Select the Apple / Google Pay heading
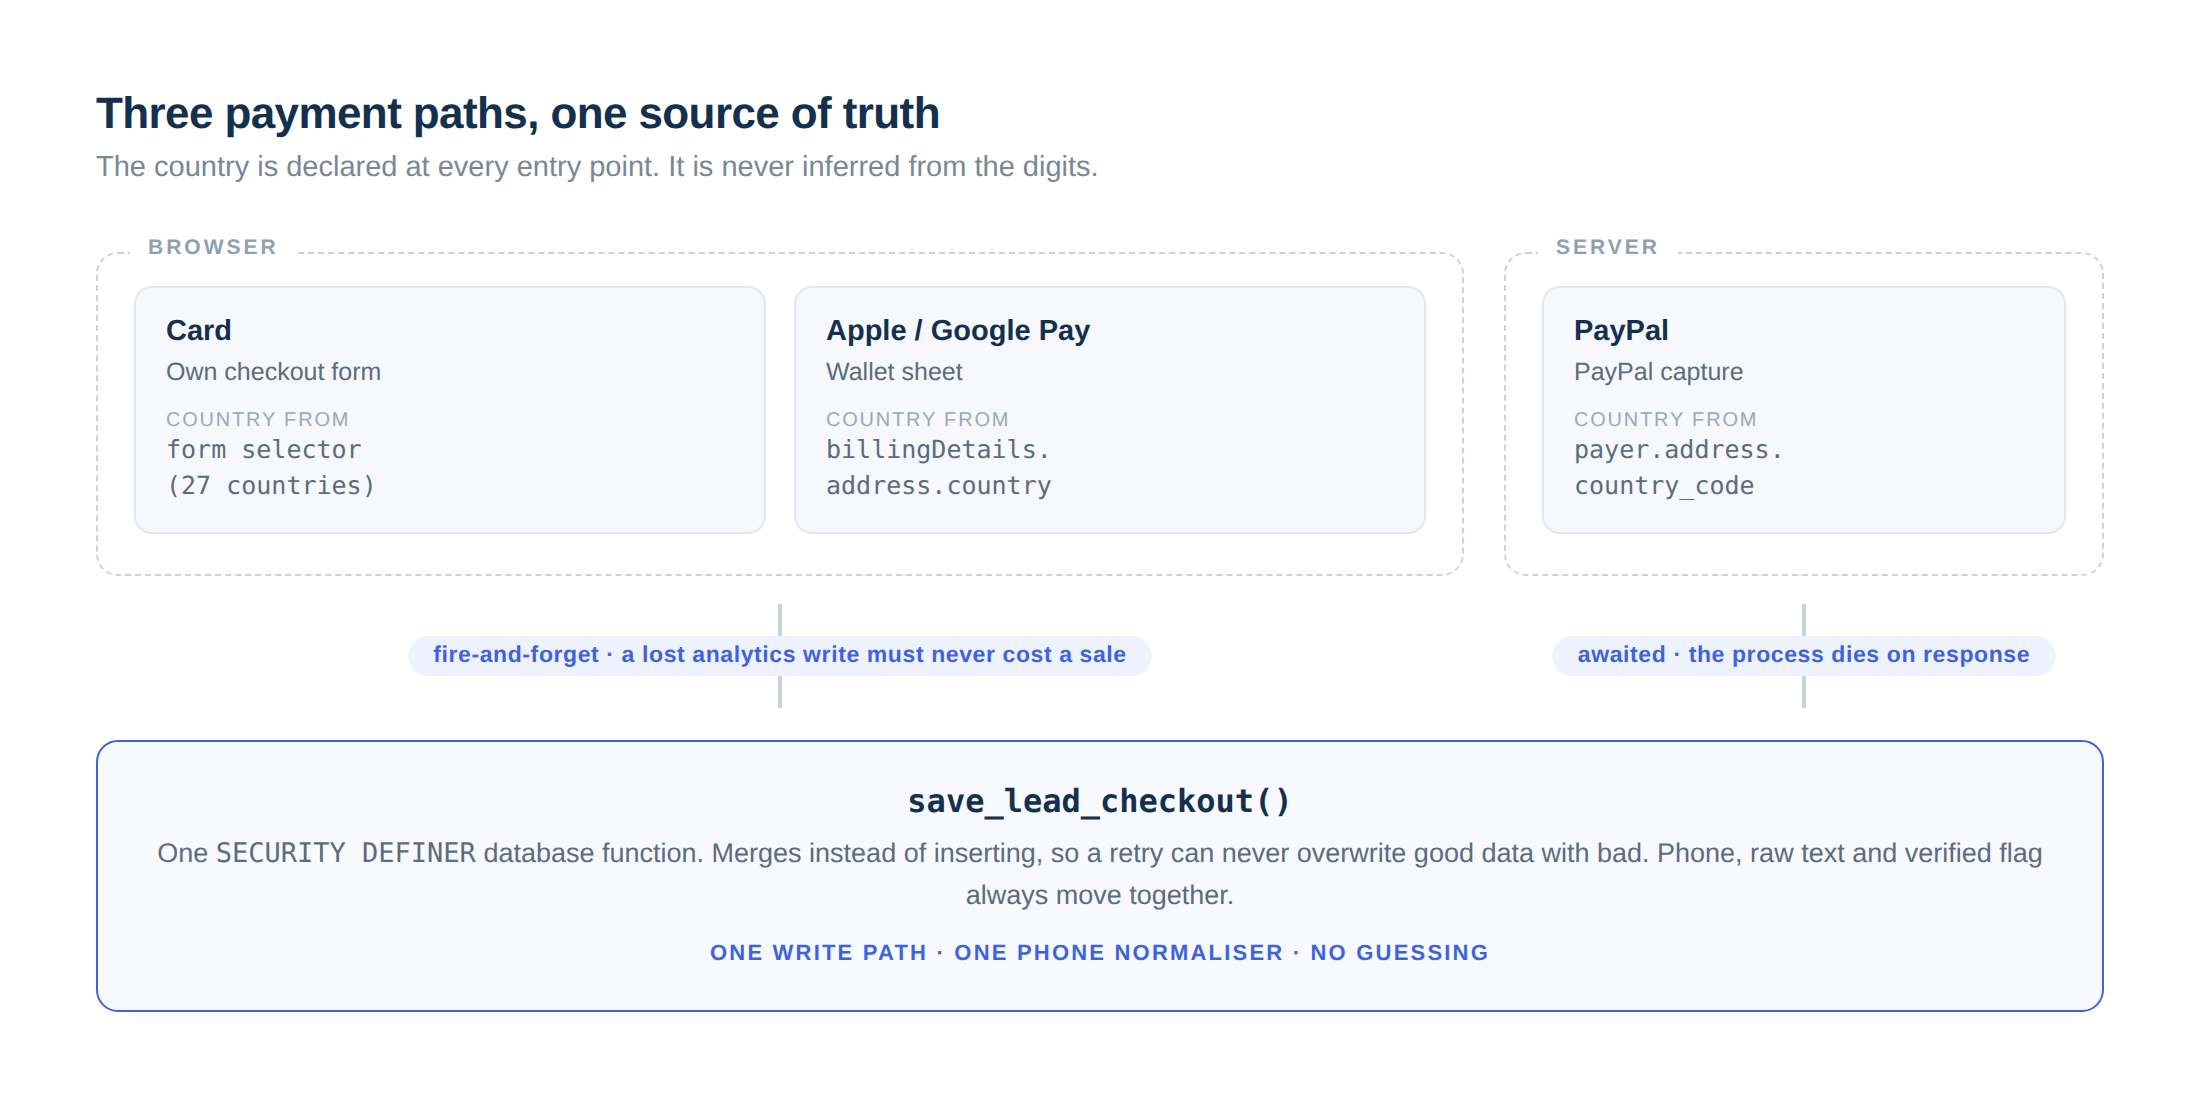Image resolution: width=2200 pixels, height=1094 pixels. tap(957, 330)
